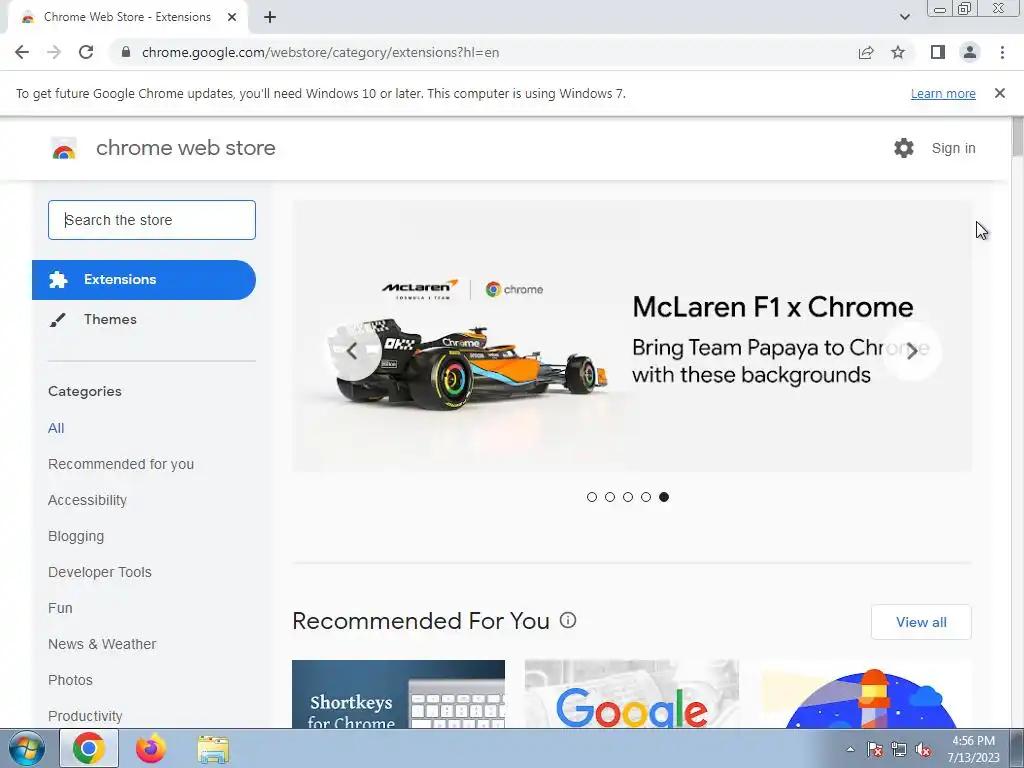Dismiss the Windows 7 update notice

(999, 93)
